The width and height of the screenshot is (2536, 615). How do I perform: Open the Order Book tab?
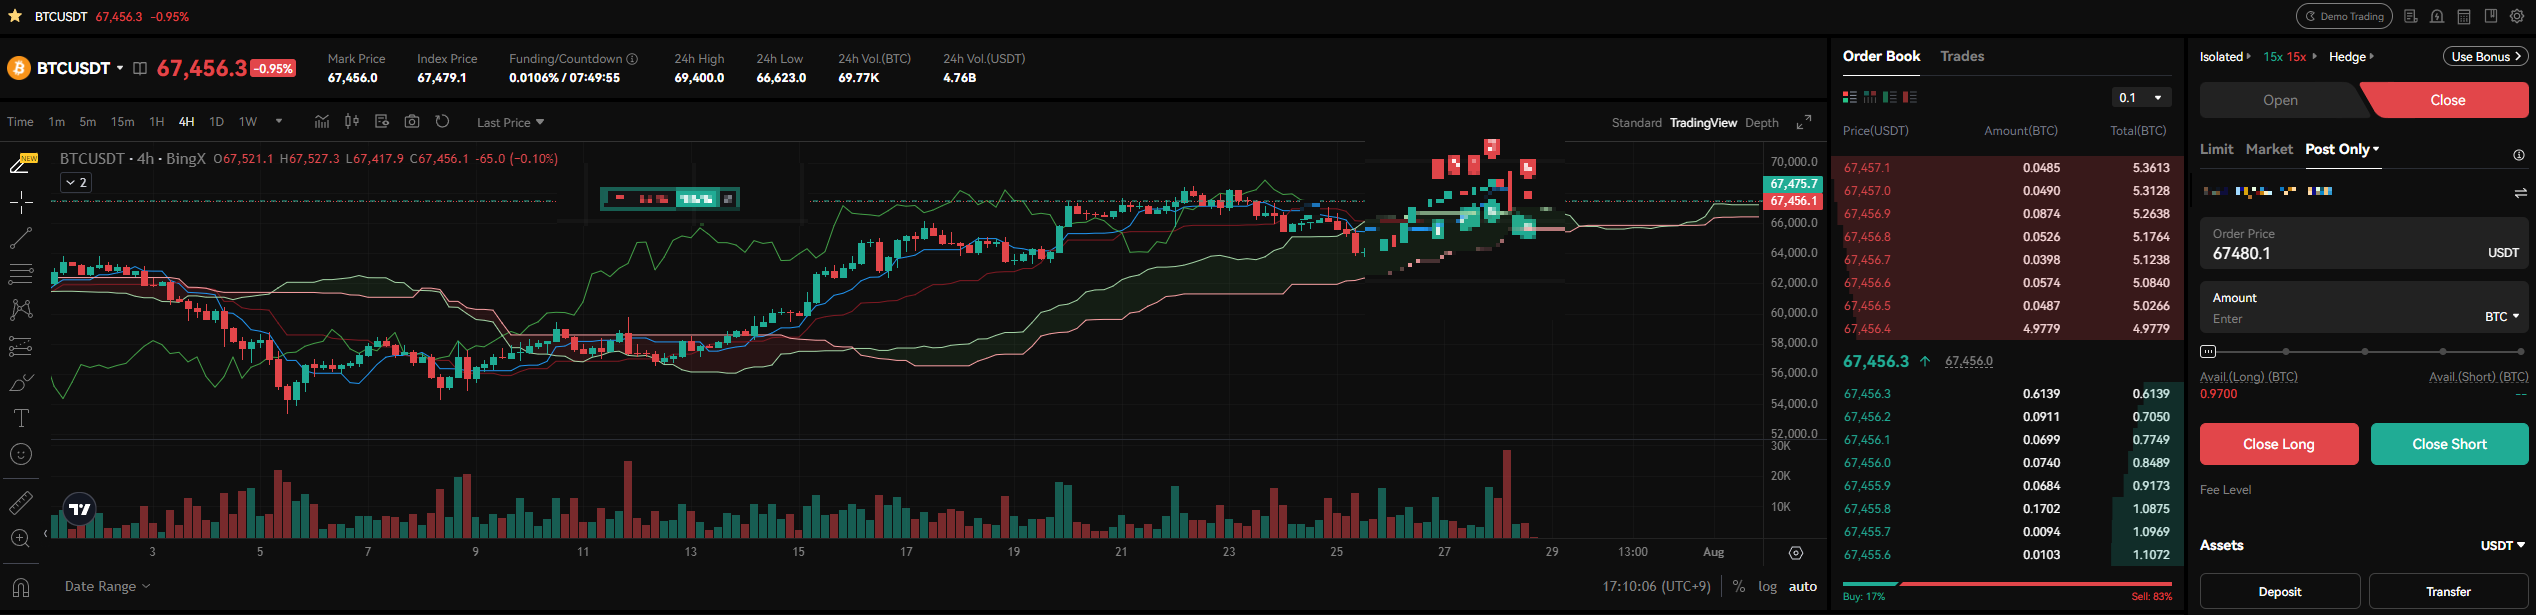(x=1881, y=56)
